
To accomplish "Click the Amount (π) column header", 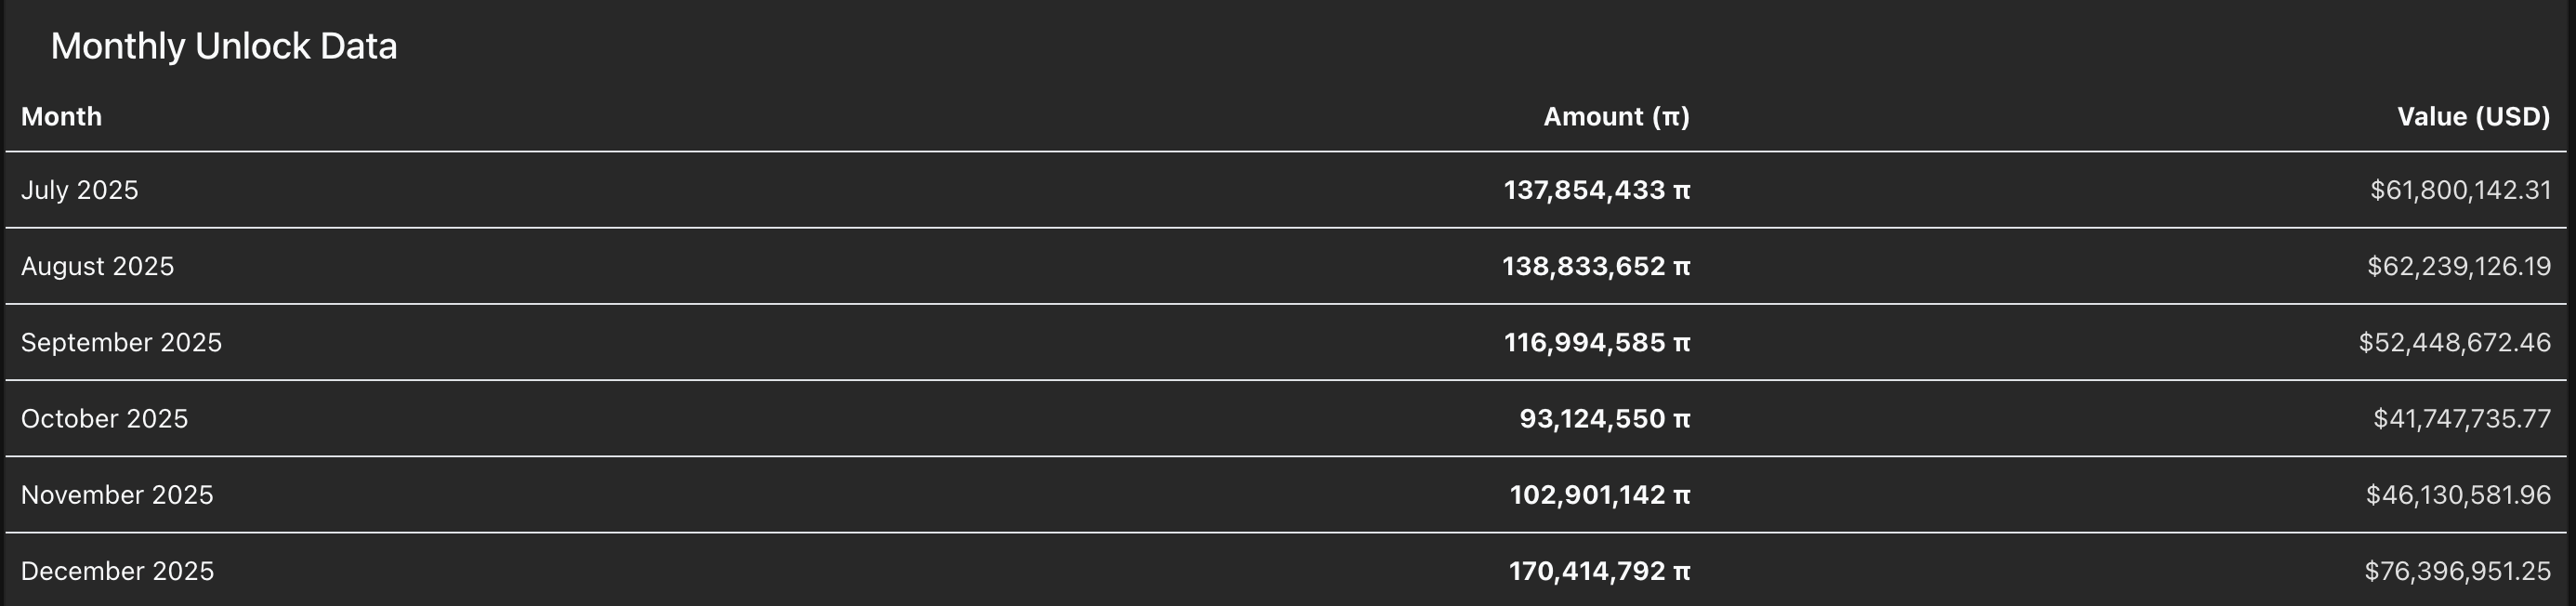I will pos(1616,117).
